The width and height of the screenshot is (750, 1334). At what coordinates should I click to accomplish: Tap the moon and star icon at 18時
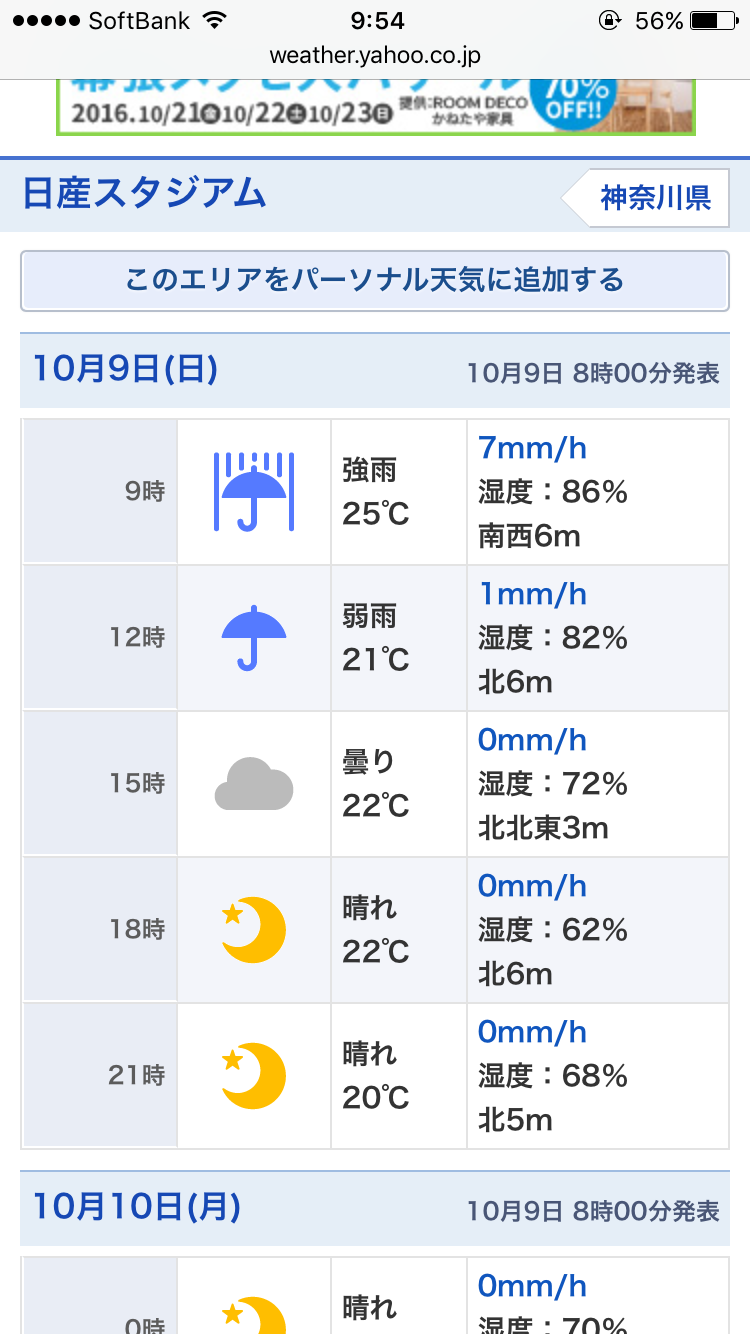tap(253, 929)
